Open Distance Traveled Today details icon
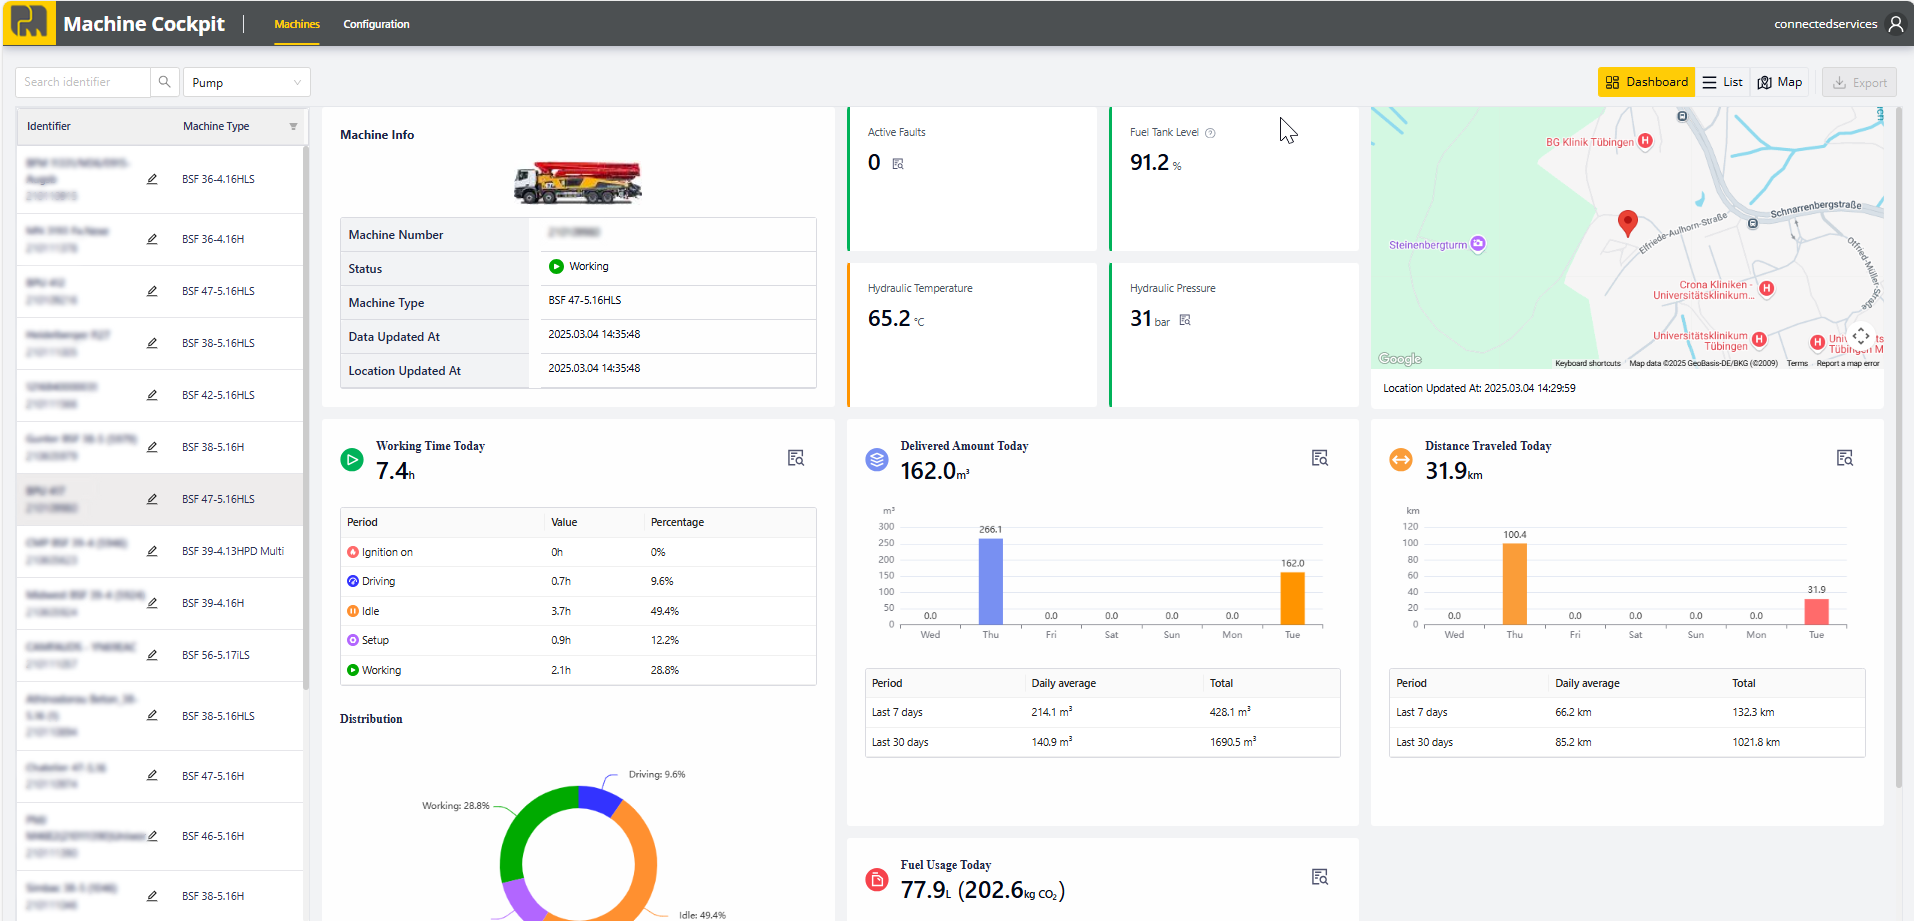The image size is (1914, 921). (x=1844, y=458)
